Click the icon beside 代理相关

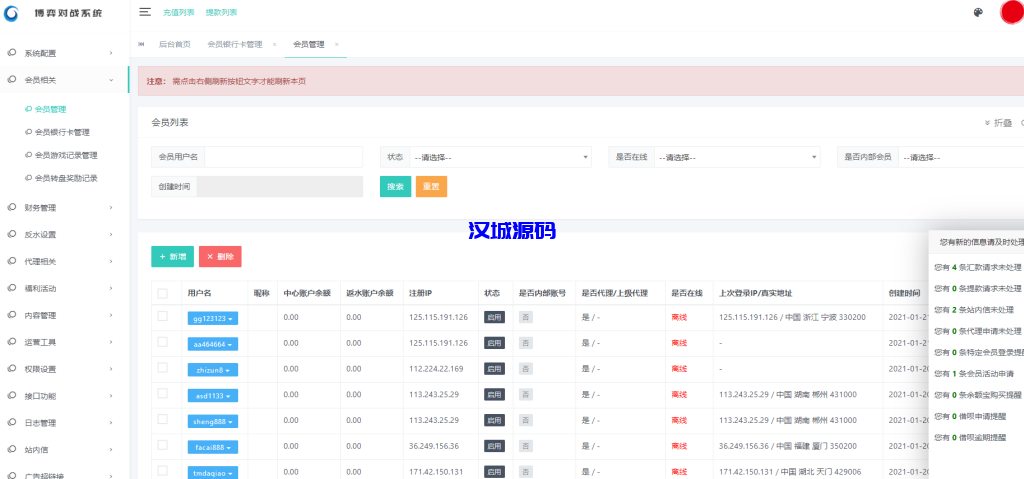(x=12, y=261)
